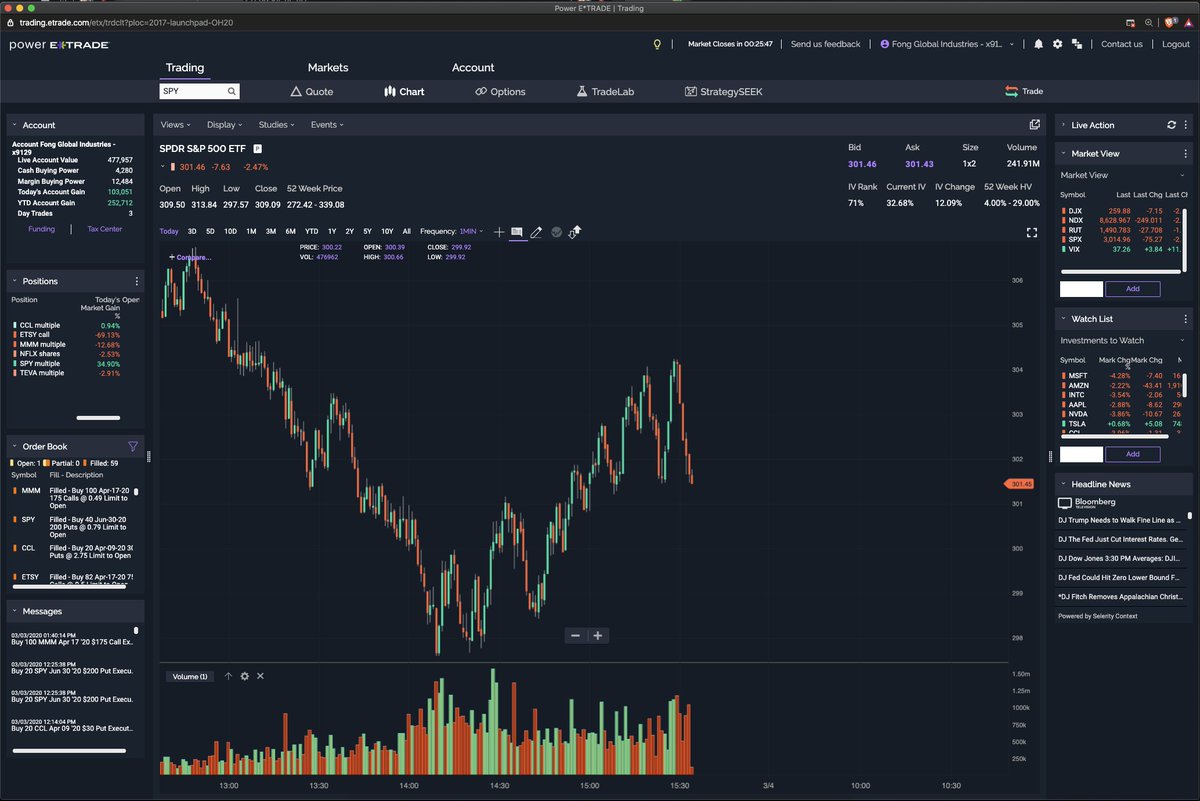Image resolution: width=1200 pixels, height=801 pixels.
Task: Open Fong Global Industries account selector
Action: (x=947, y=44)
